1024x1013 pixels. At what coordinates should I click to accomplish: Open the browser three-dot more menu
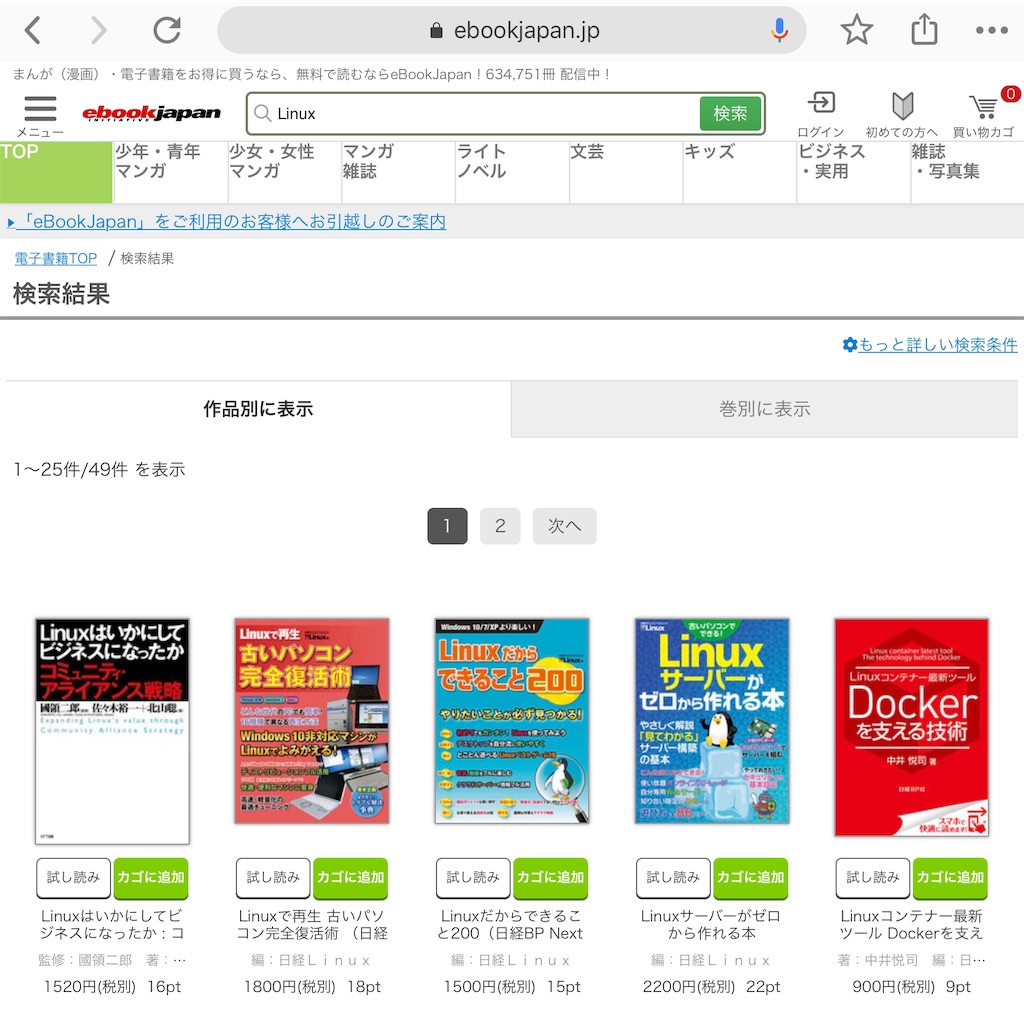(x=991, y=30)
